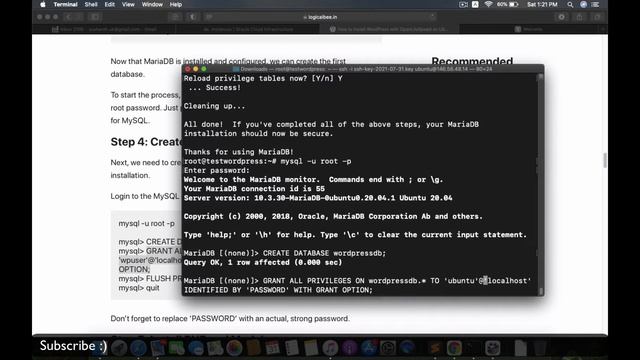
Task: Open Music from the Dock
Action: 330,348
